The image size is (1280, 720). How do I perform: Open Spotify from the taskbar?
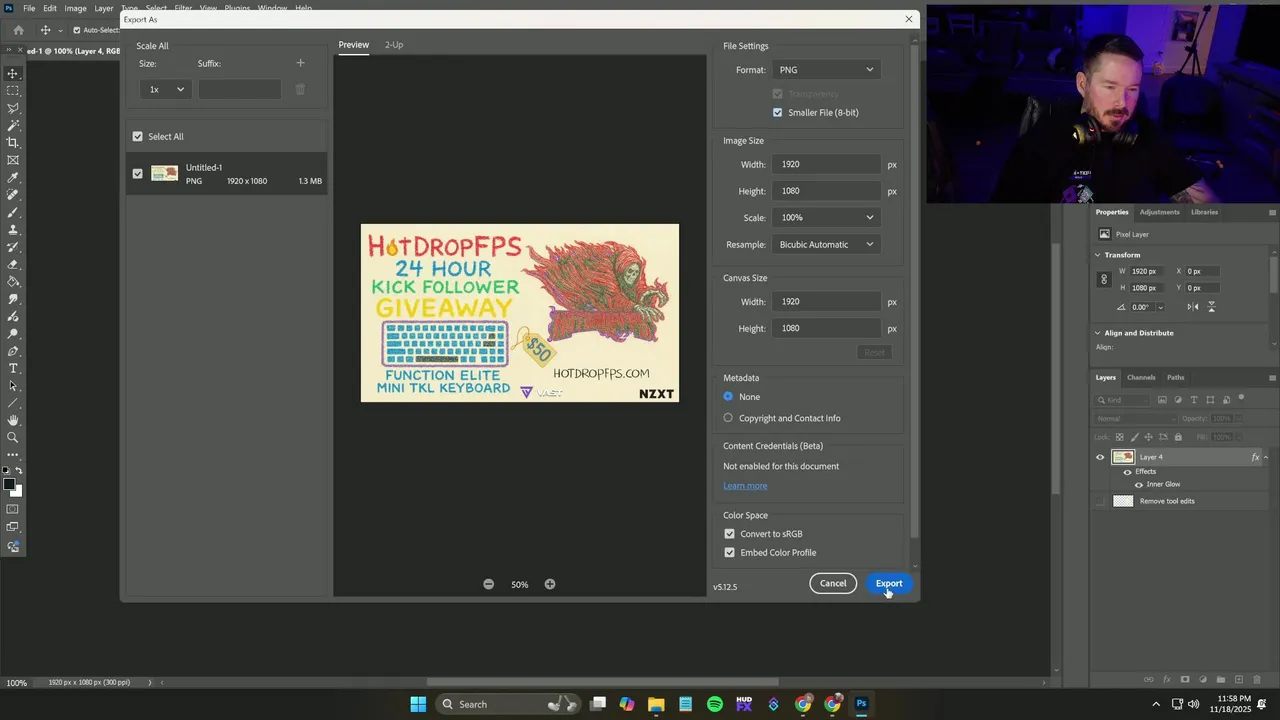(x=715, y=704)
